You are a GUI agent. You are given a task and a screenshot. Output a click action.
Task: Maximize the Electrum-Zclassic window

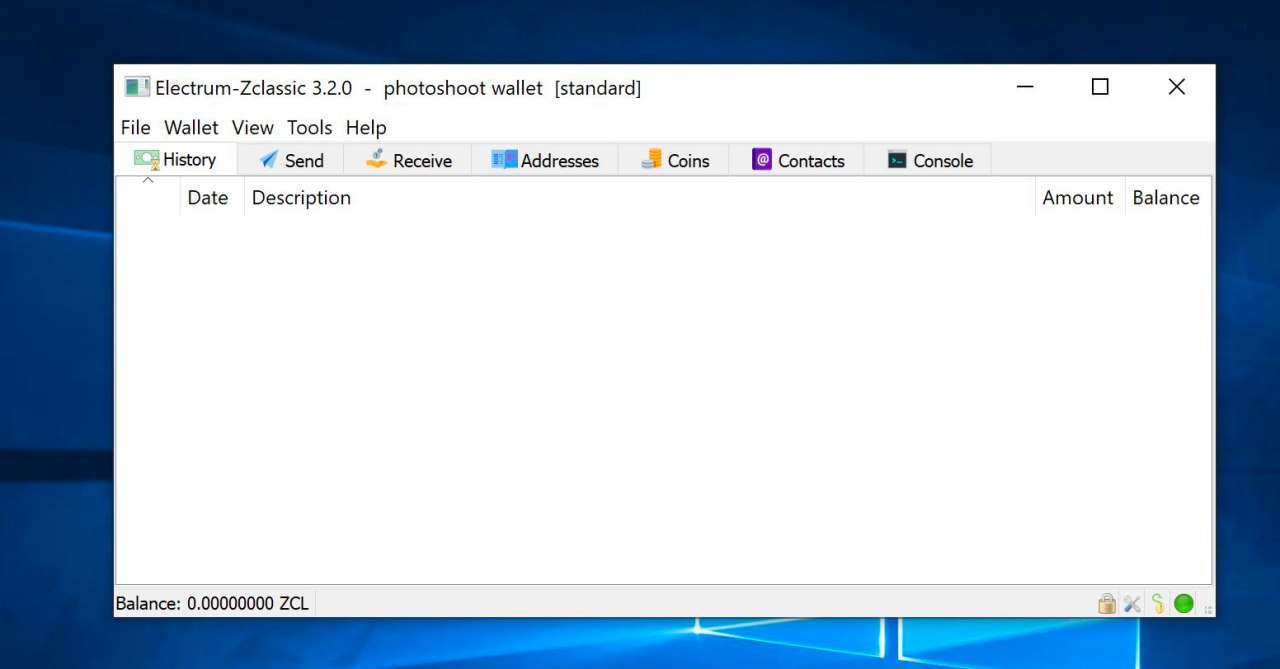click(x=1100, y=87)
